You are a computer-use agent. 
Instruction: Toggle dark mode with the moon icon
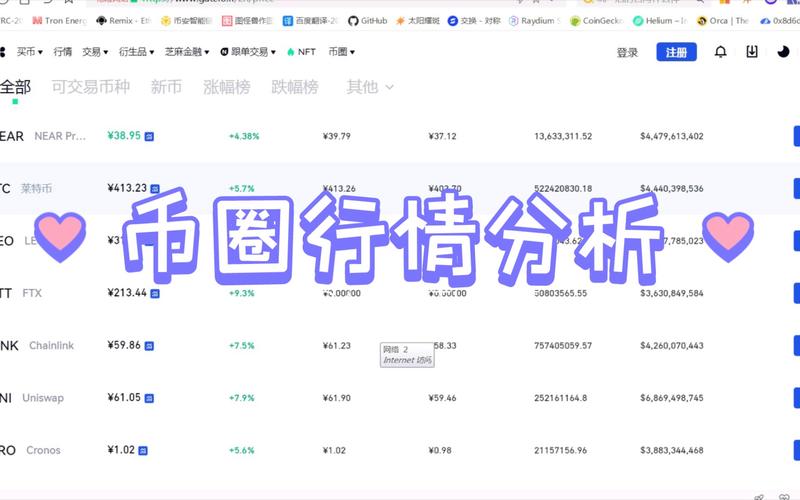pyautogui.click(x=783, y=52)
